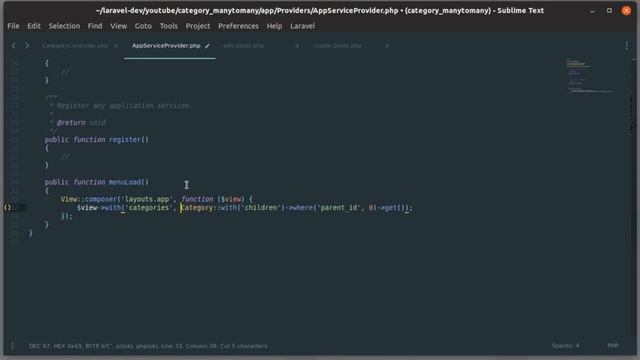The width and height of the screenshot is (640, 360).
Task: Open the Laravel menu
Action: [302, 26]
